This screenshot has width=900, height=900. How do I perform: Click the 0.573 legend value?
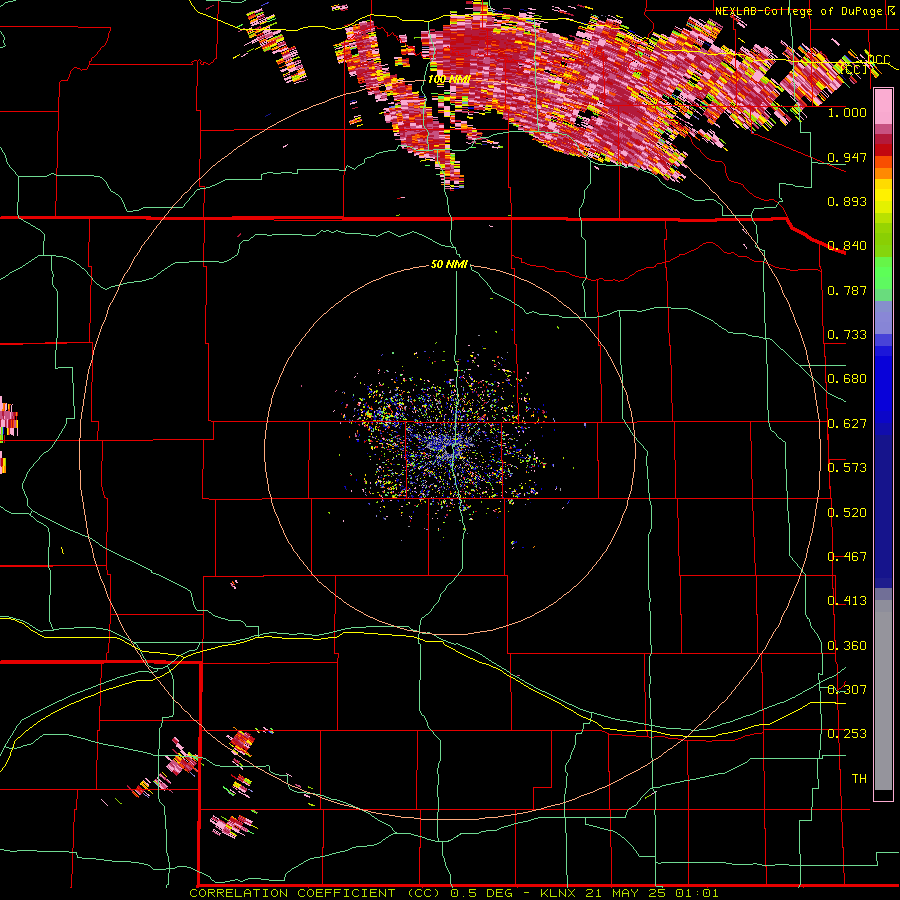[x=847, y=468]
